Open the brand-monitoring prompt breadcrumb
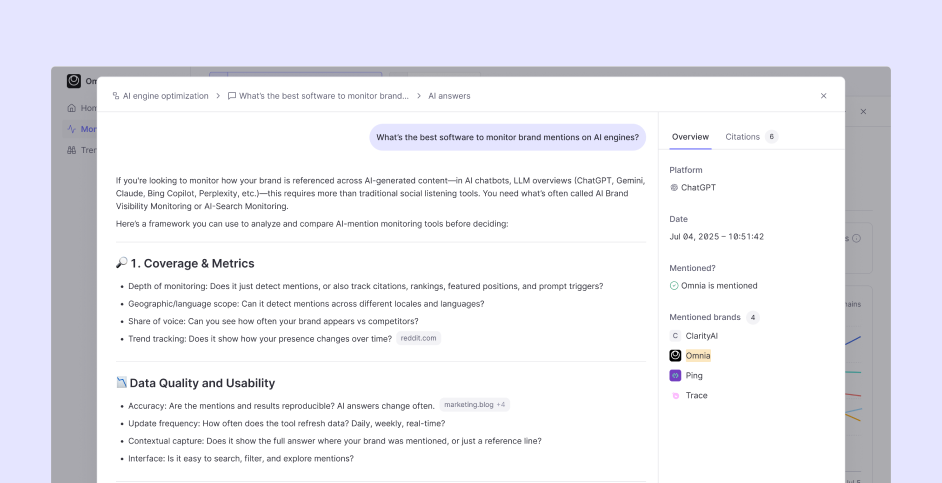 pyautogui.click(x=318, y=96)
